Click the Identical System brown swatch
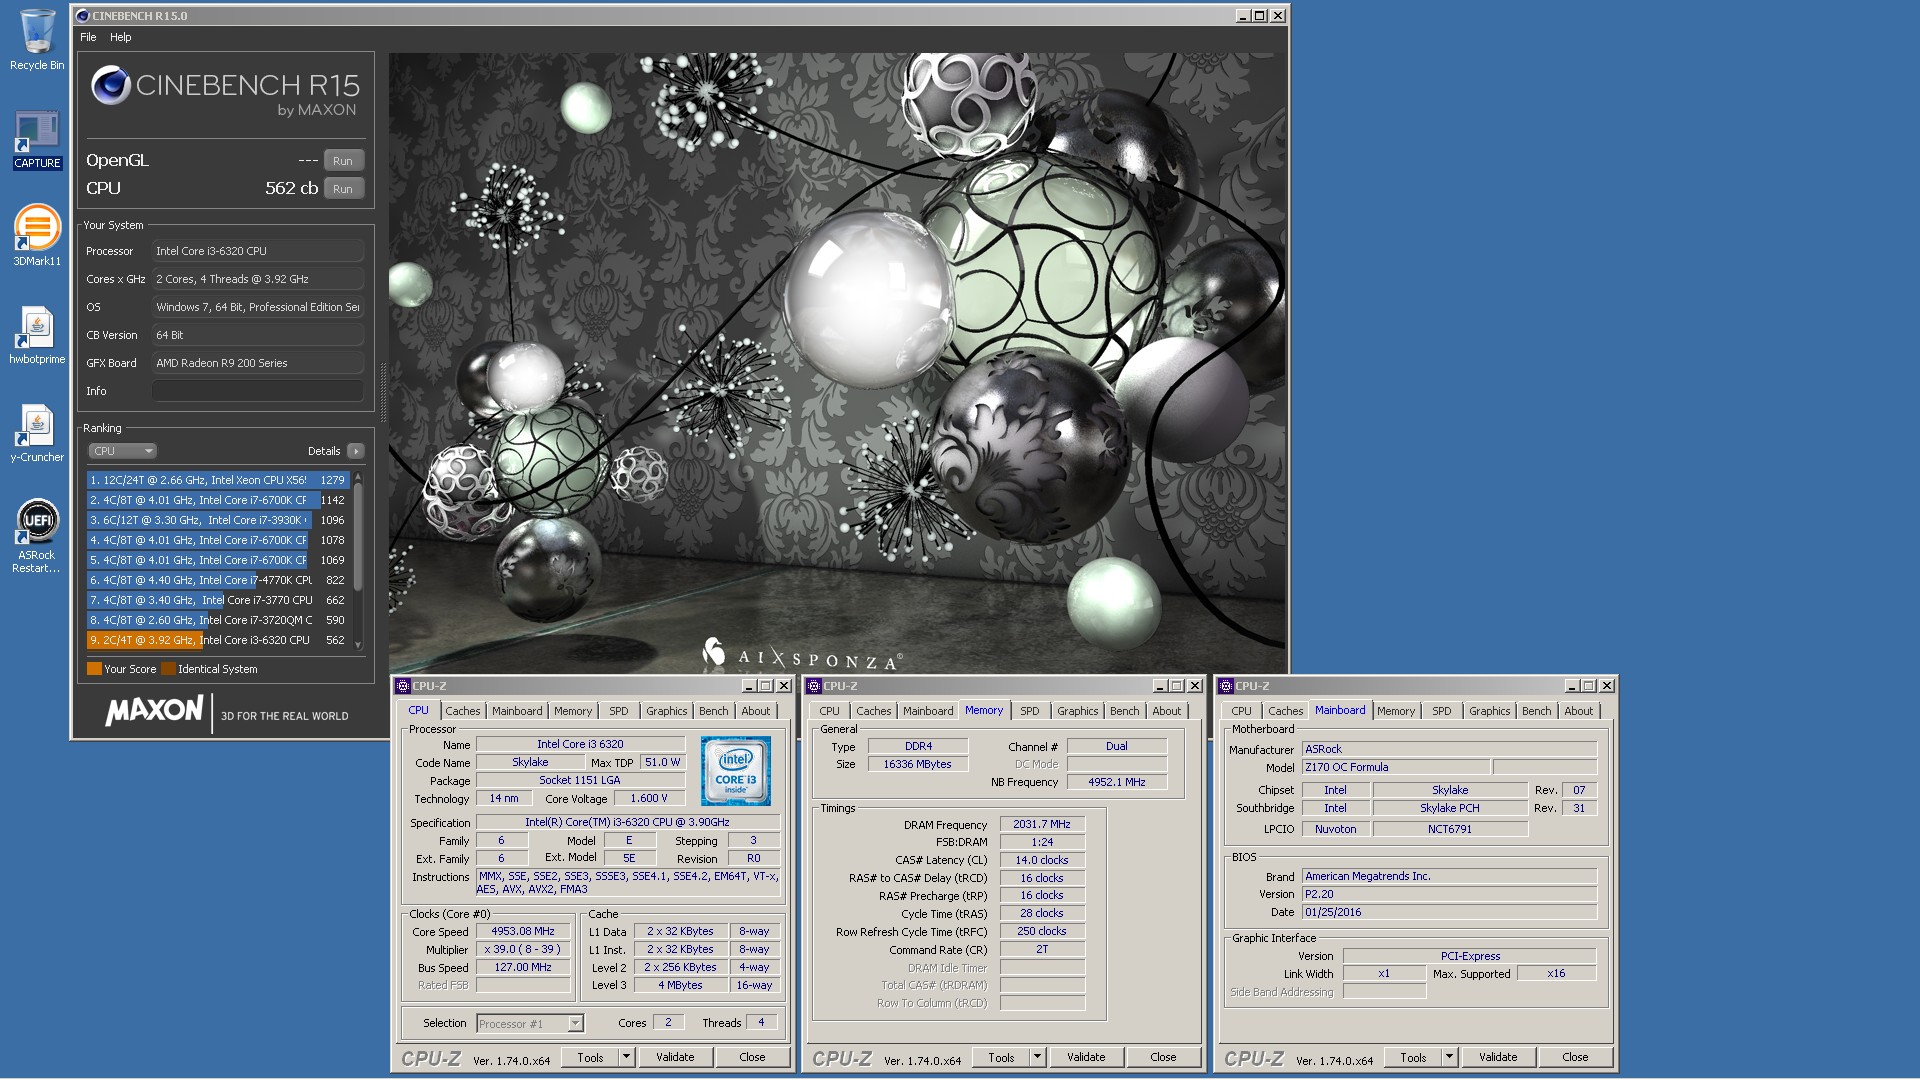 168,669
